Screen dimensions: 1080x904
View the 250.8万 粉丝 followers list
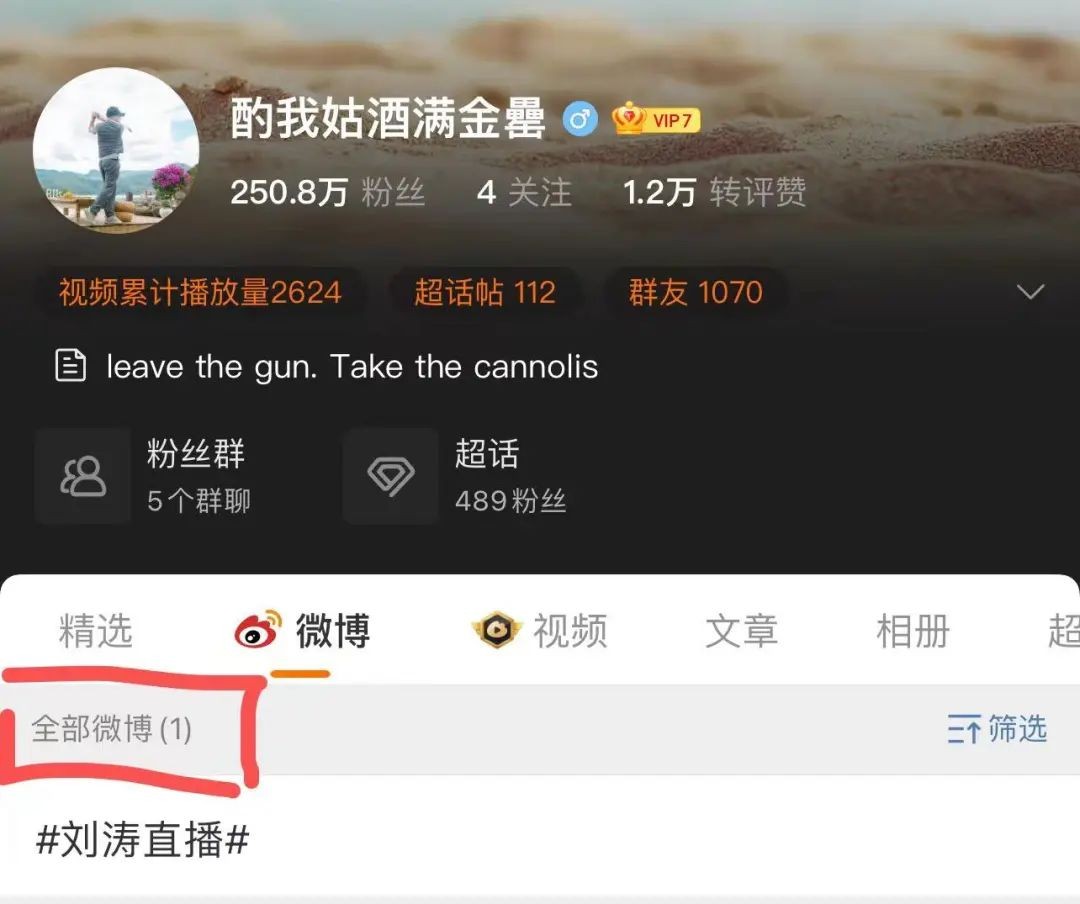point(328,192)
